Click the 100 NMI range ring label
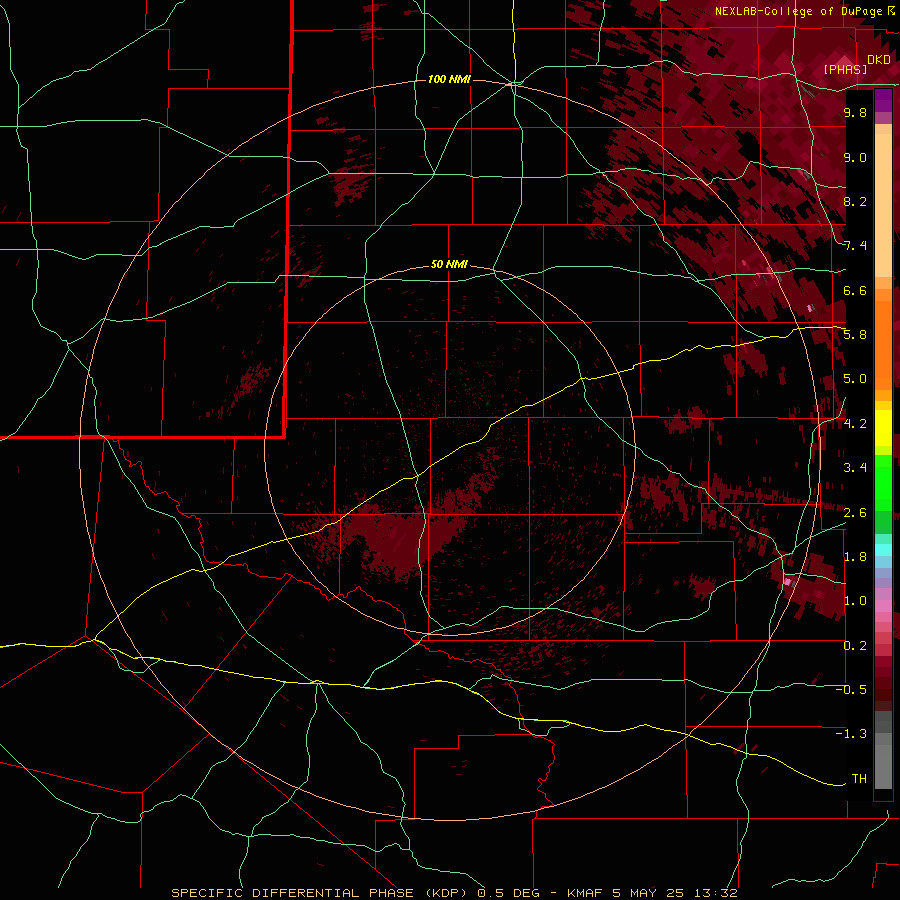The width and height of the screenshot is (900, 900). click(449, 79)
